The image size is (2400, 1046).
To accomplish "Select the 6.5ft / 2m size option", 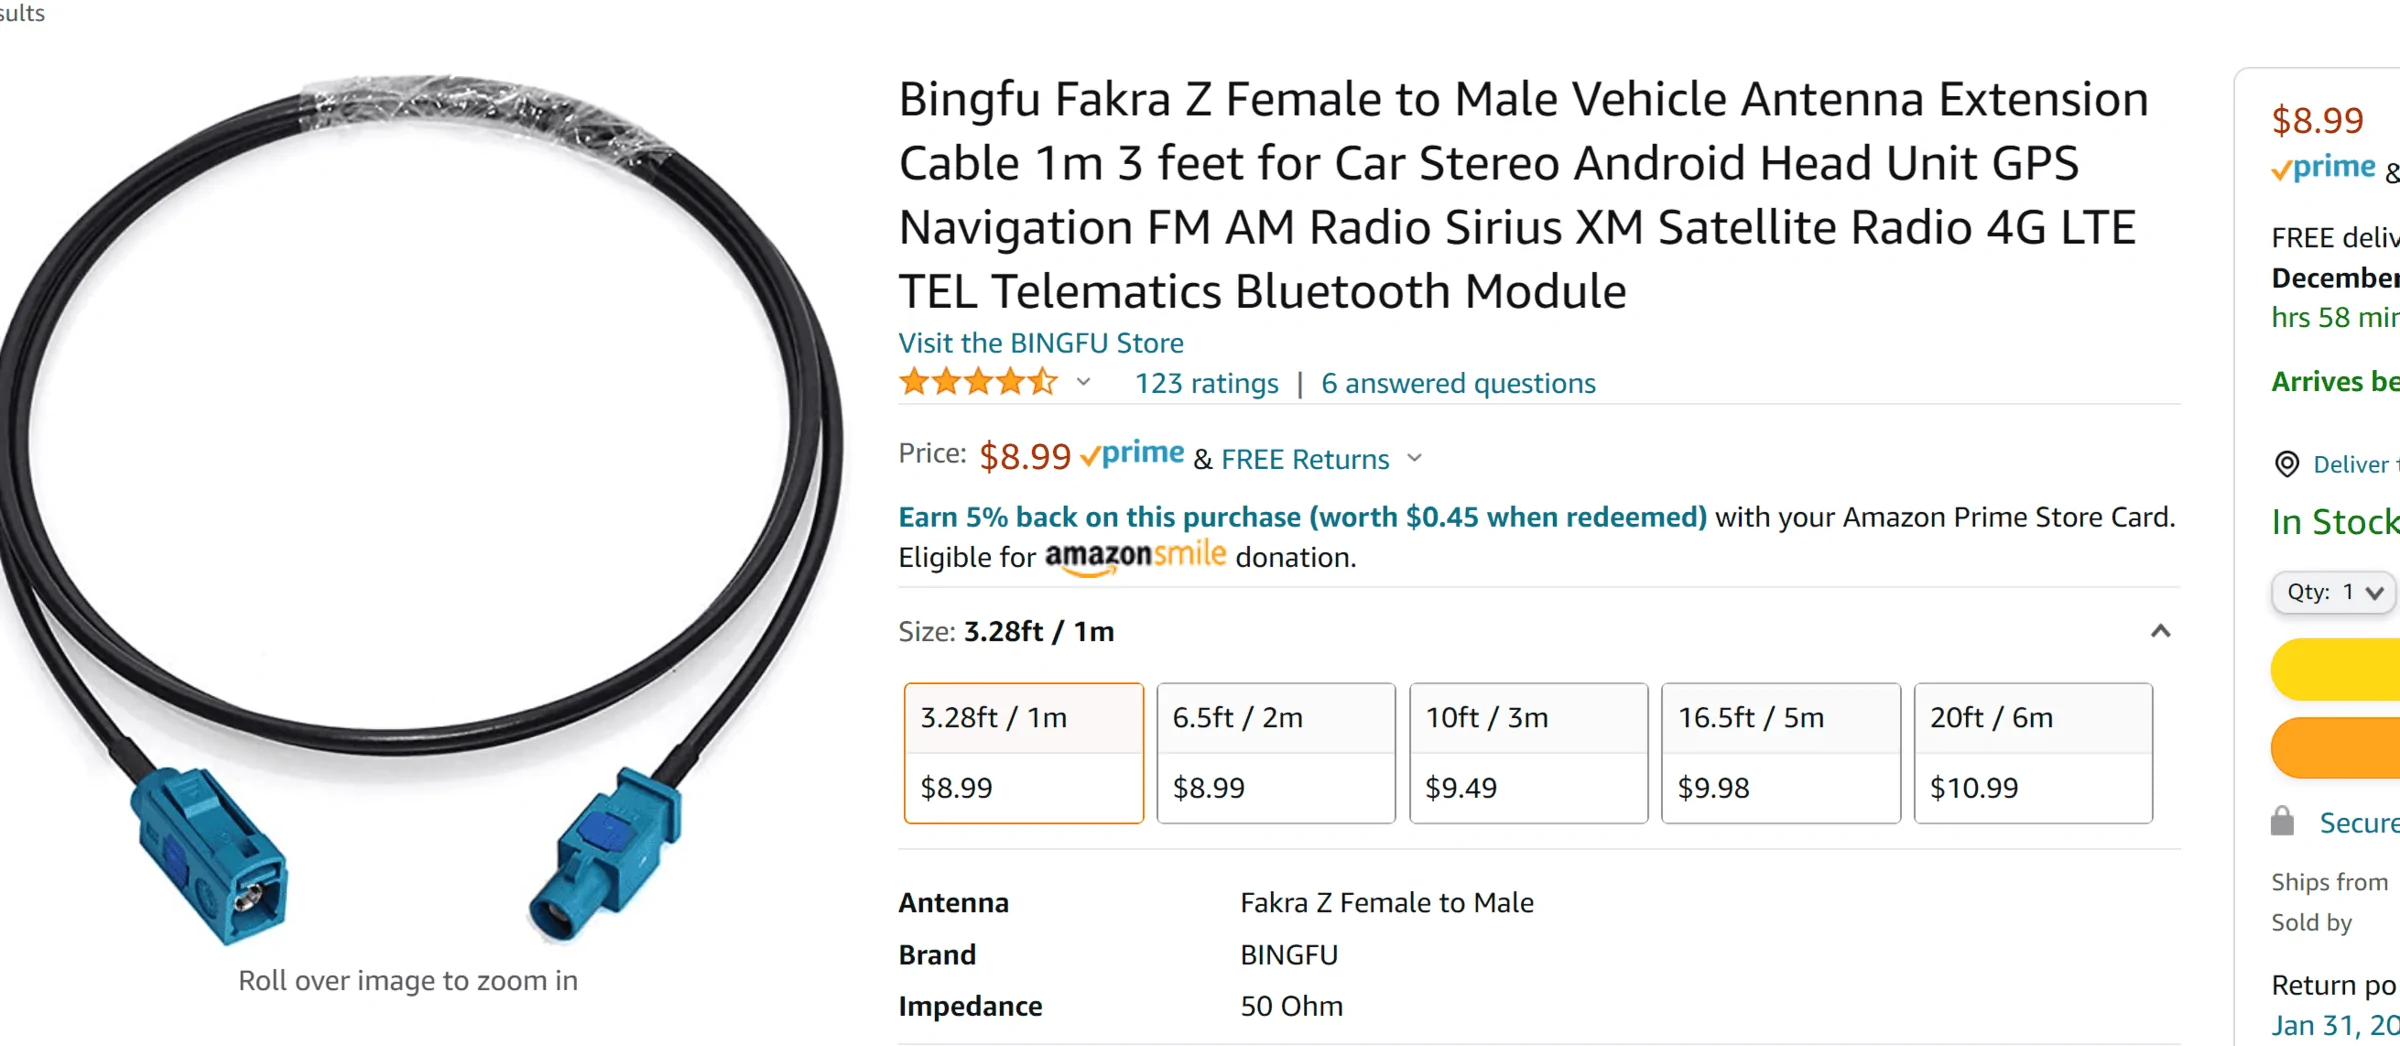I will [x=1276, y=753].
